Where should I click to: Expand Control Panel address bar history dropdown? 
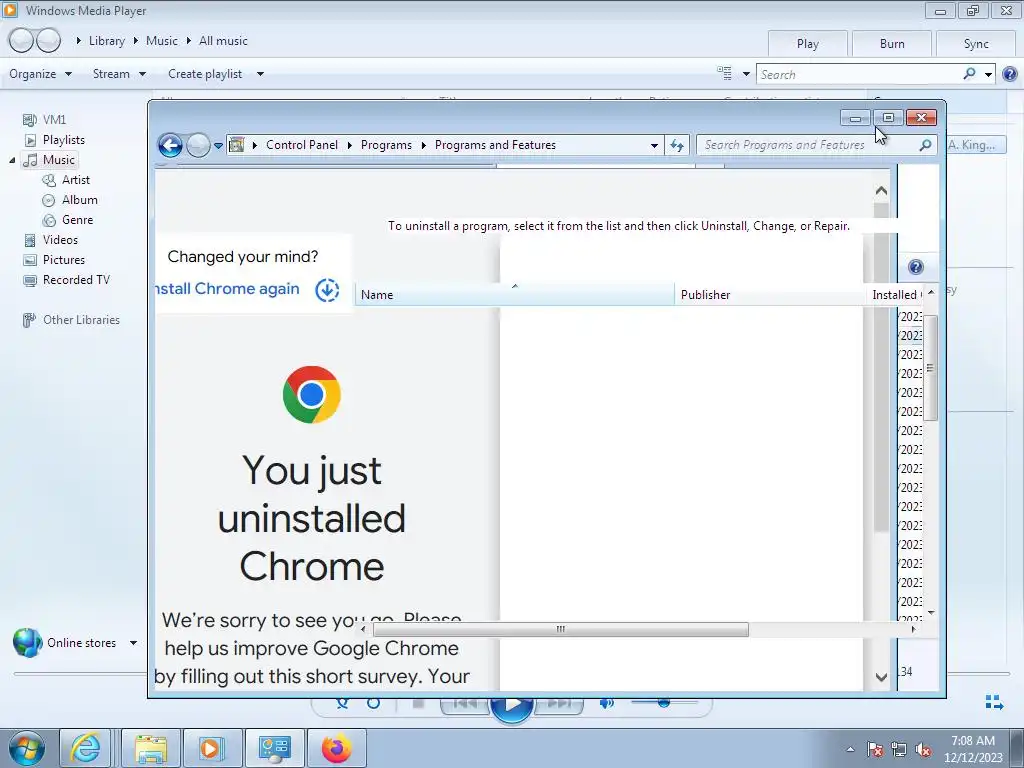coord(654,145)
